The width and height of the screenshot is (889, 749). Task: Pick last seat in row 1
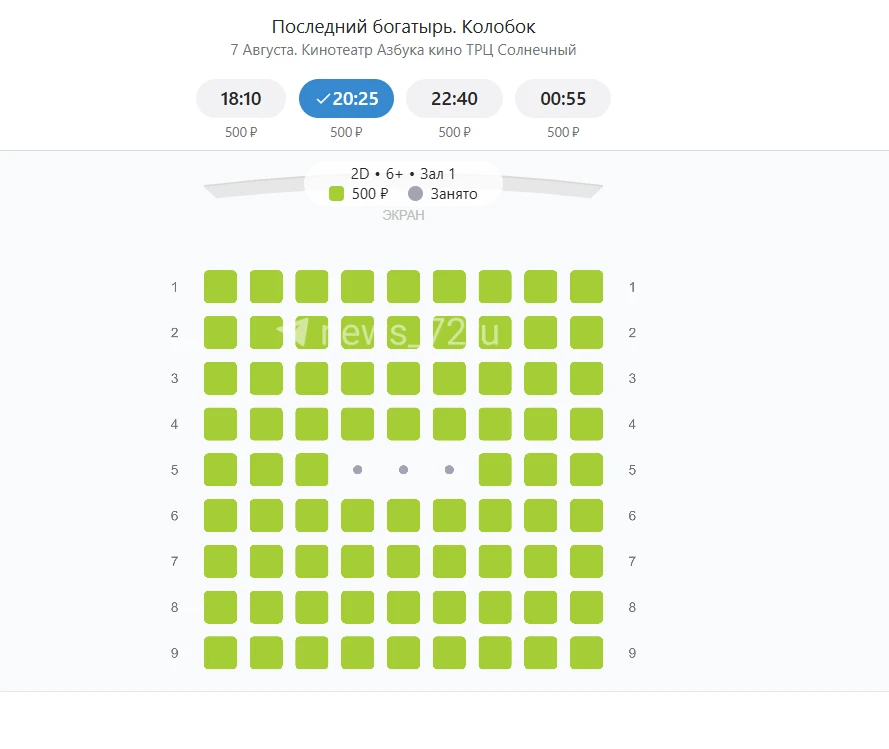586,287
